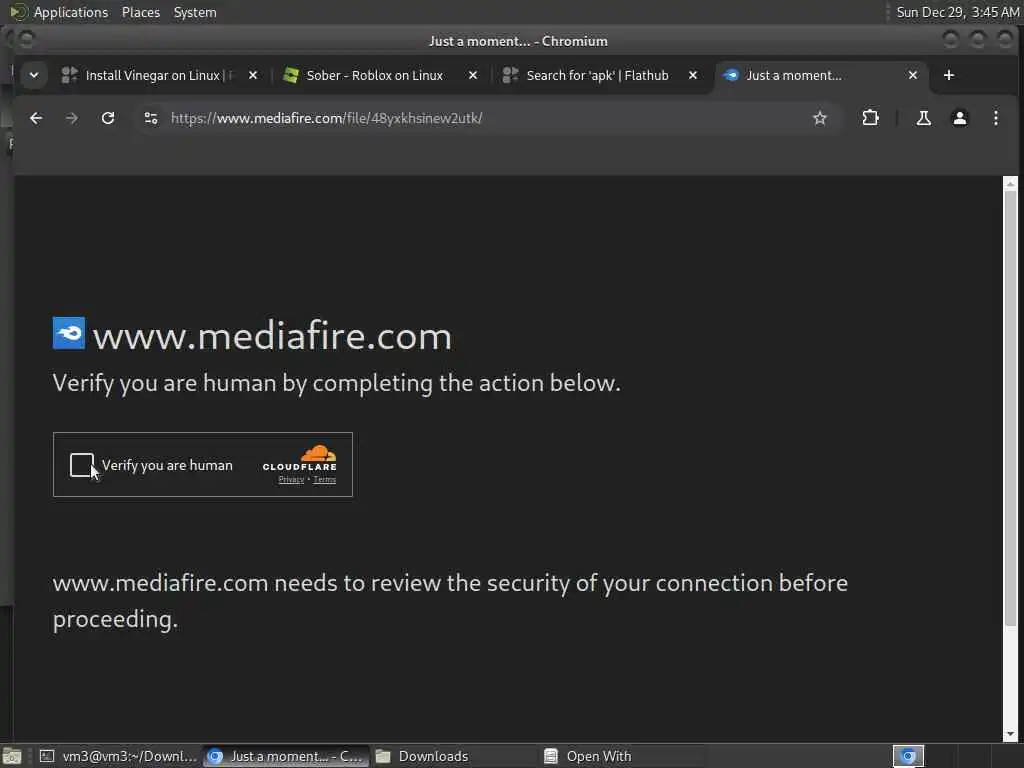Click the browser back arrow
1024x768 pixels.
pos(36,118)
